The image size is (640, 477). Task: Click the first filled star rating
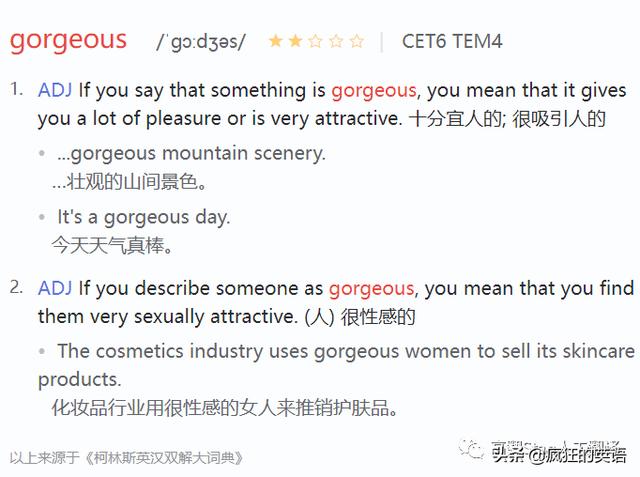click(276, 41)
